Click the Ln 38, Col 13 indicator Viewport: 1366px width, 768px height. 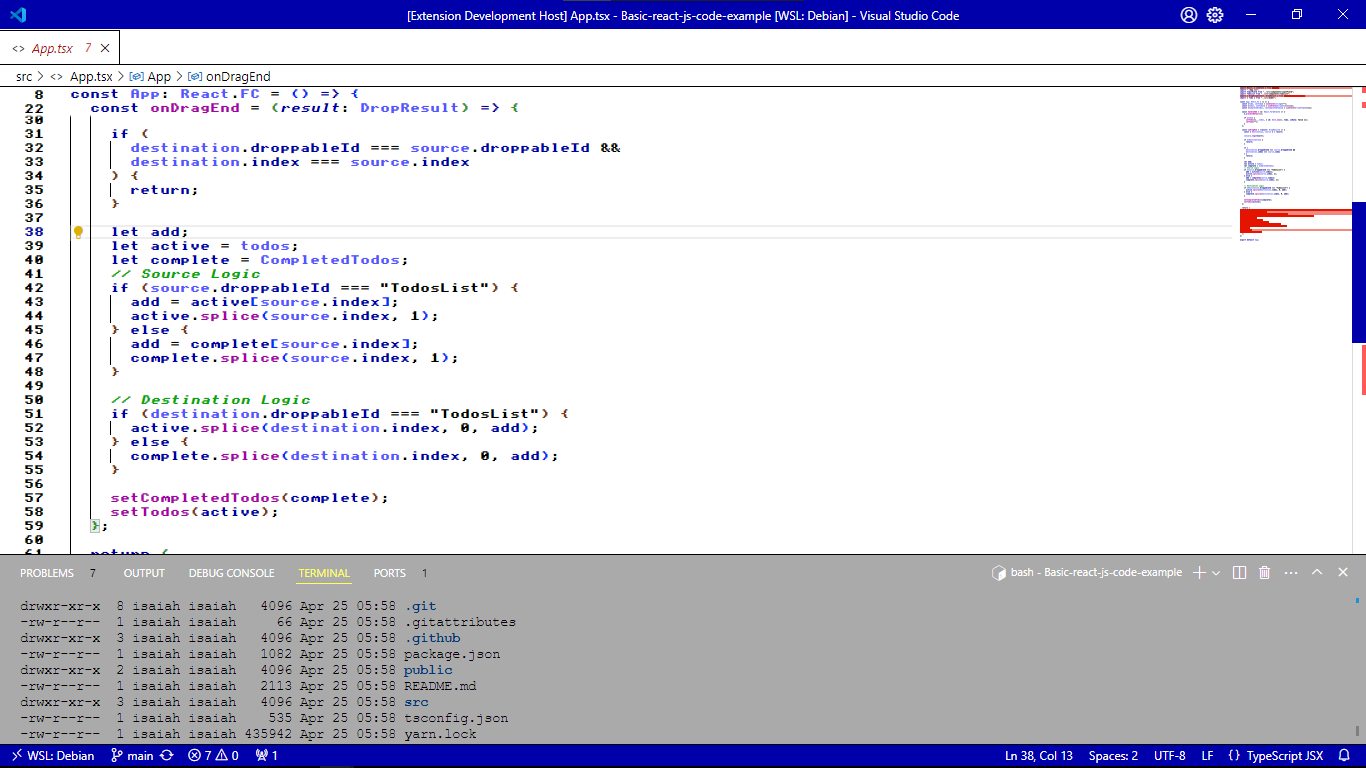pos(1039,756)
